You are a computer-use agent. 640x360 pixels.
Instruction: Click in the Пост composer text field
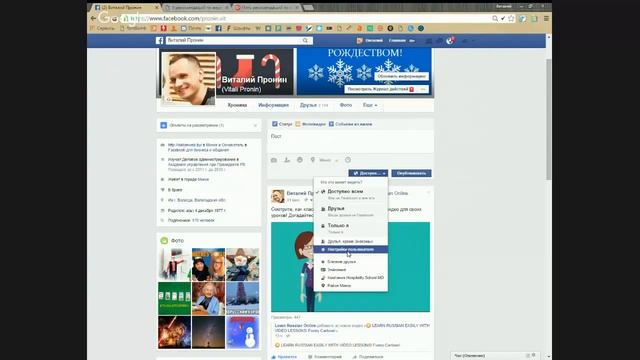tap(350, 141)
